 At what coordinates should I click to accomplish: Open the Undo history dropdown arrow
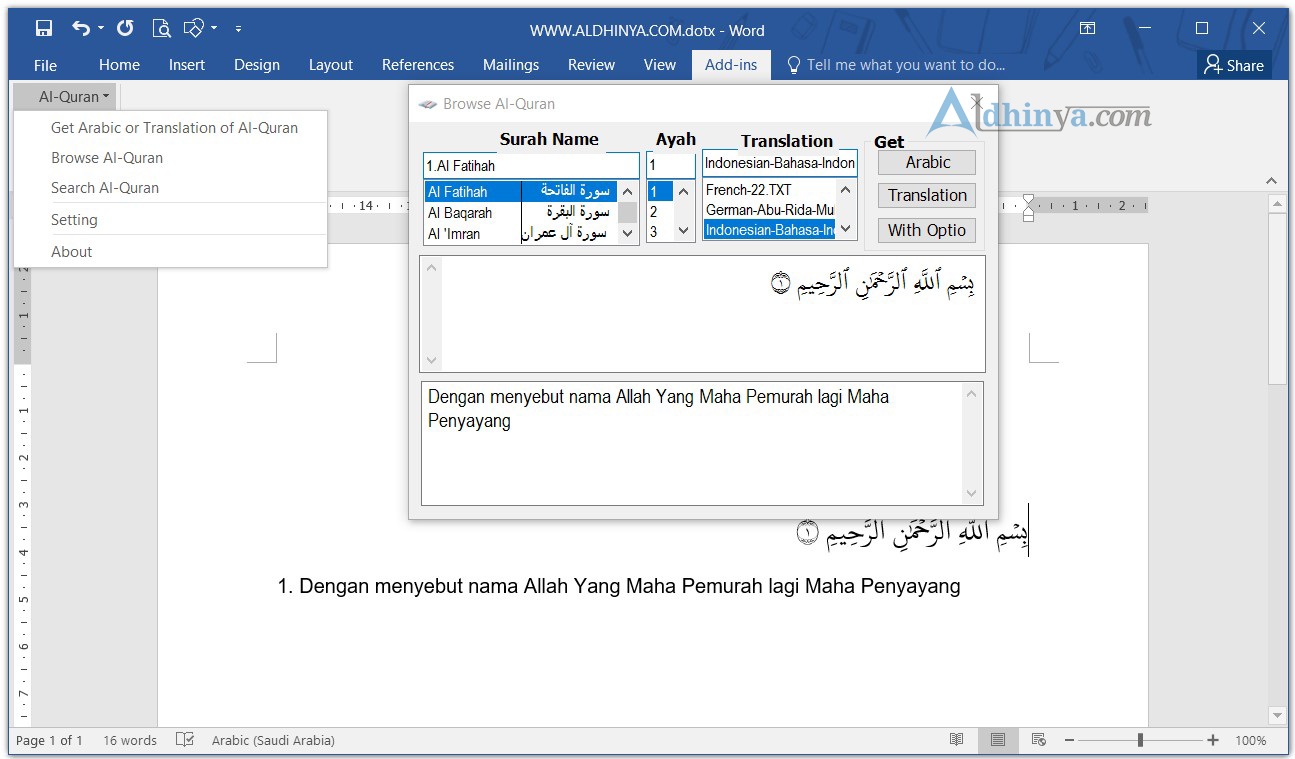(101, 29)
